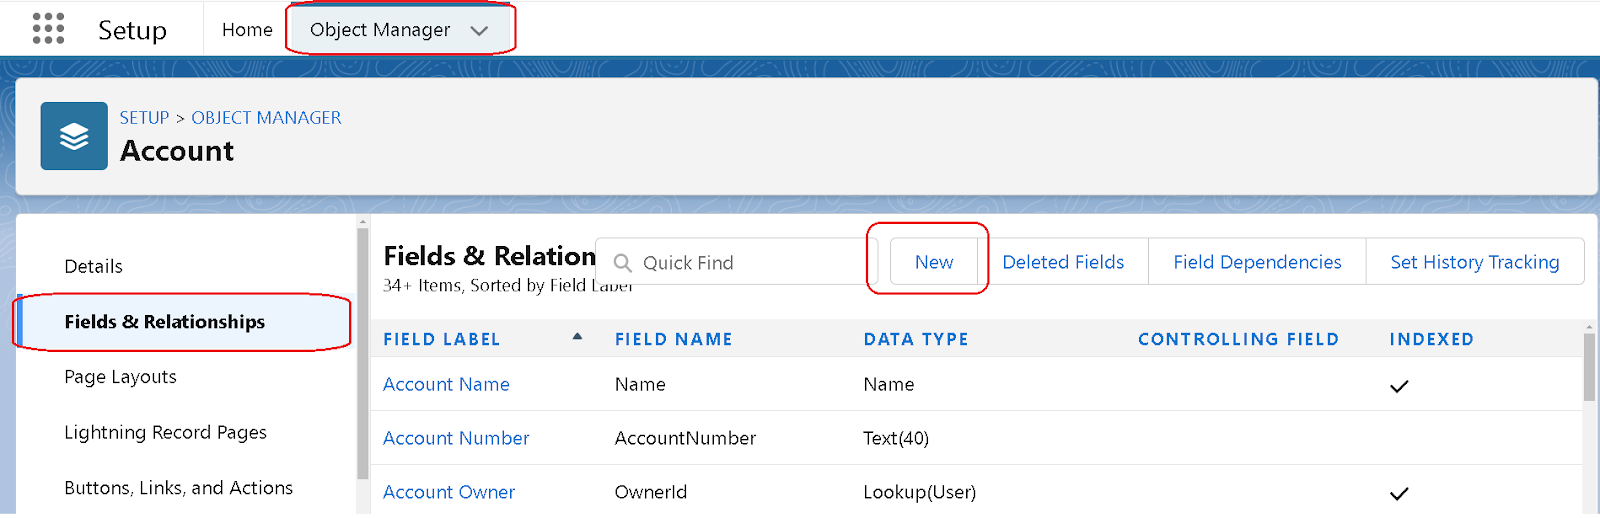This screenshot has height=518, width=1600.
Task: Open Field Dependencies
Action: tap(1257, 262)
